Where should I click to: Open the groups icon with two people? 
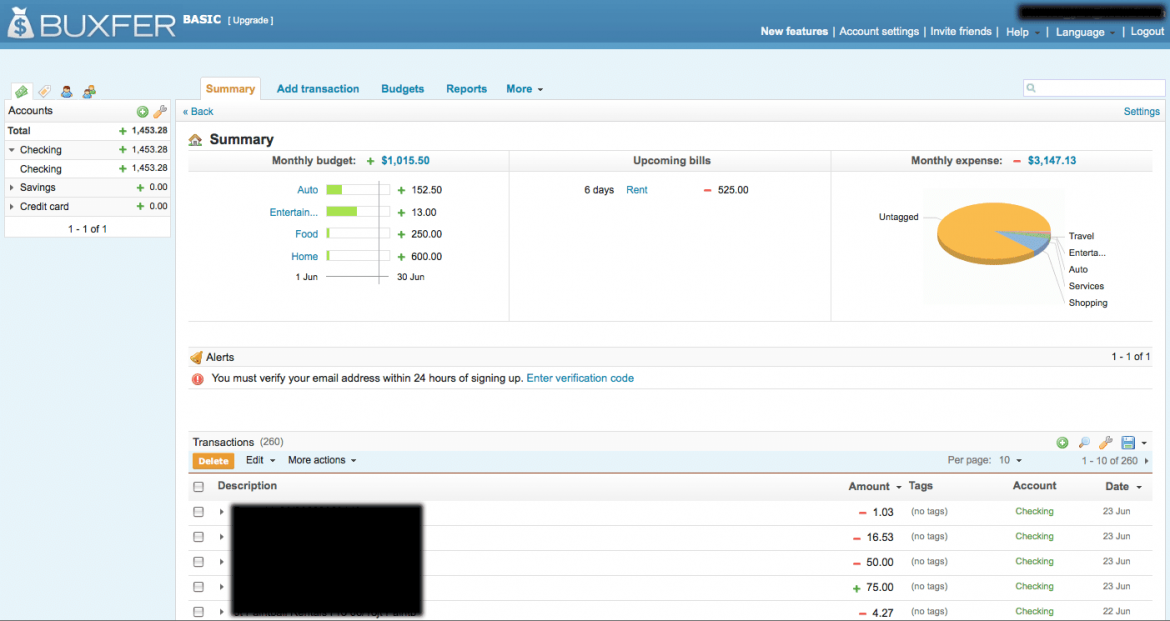pos(89,91)
